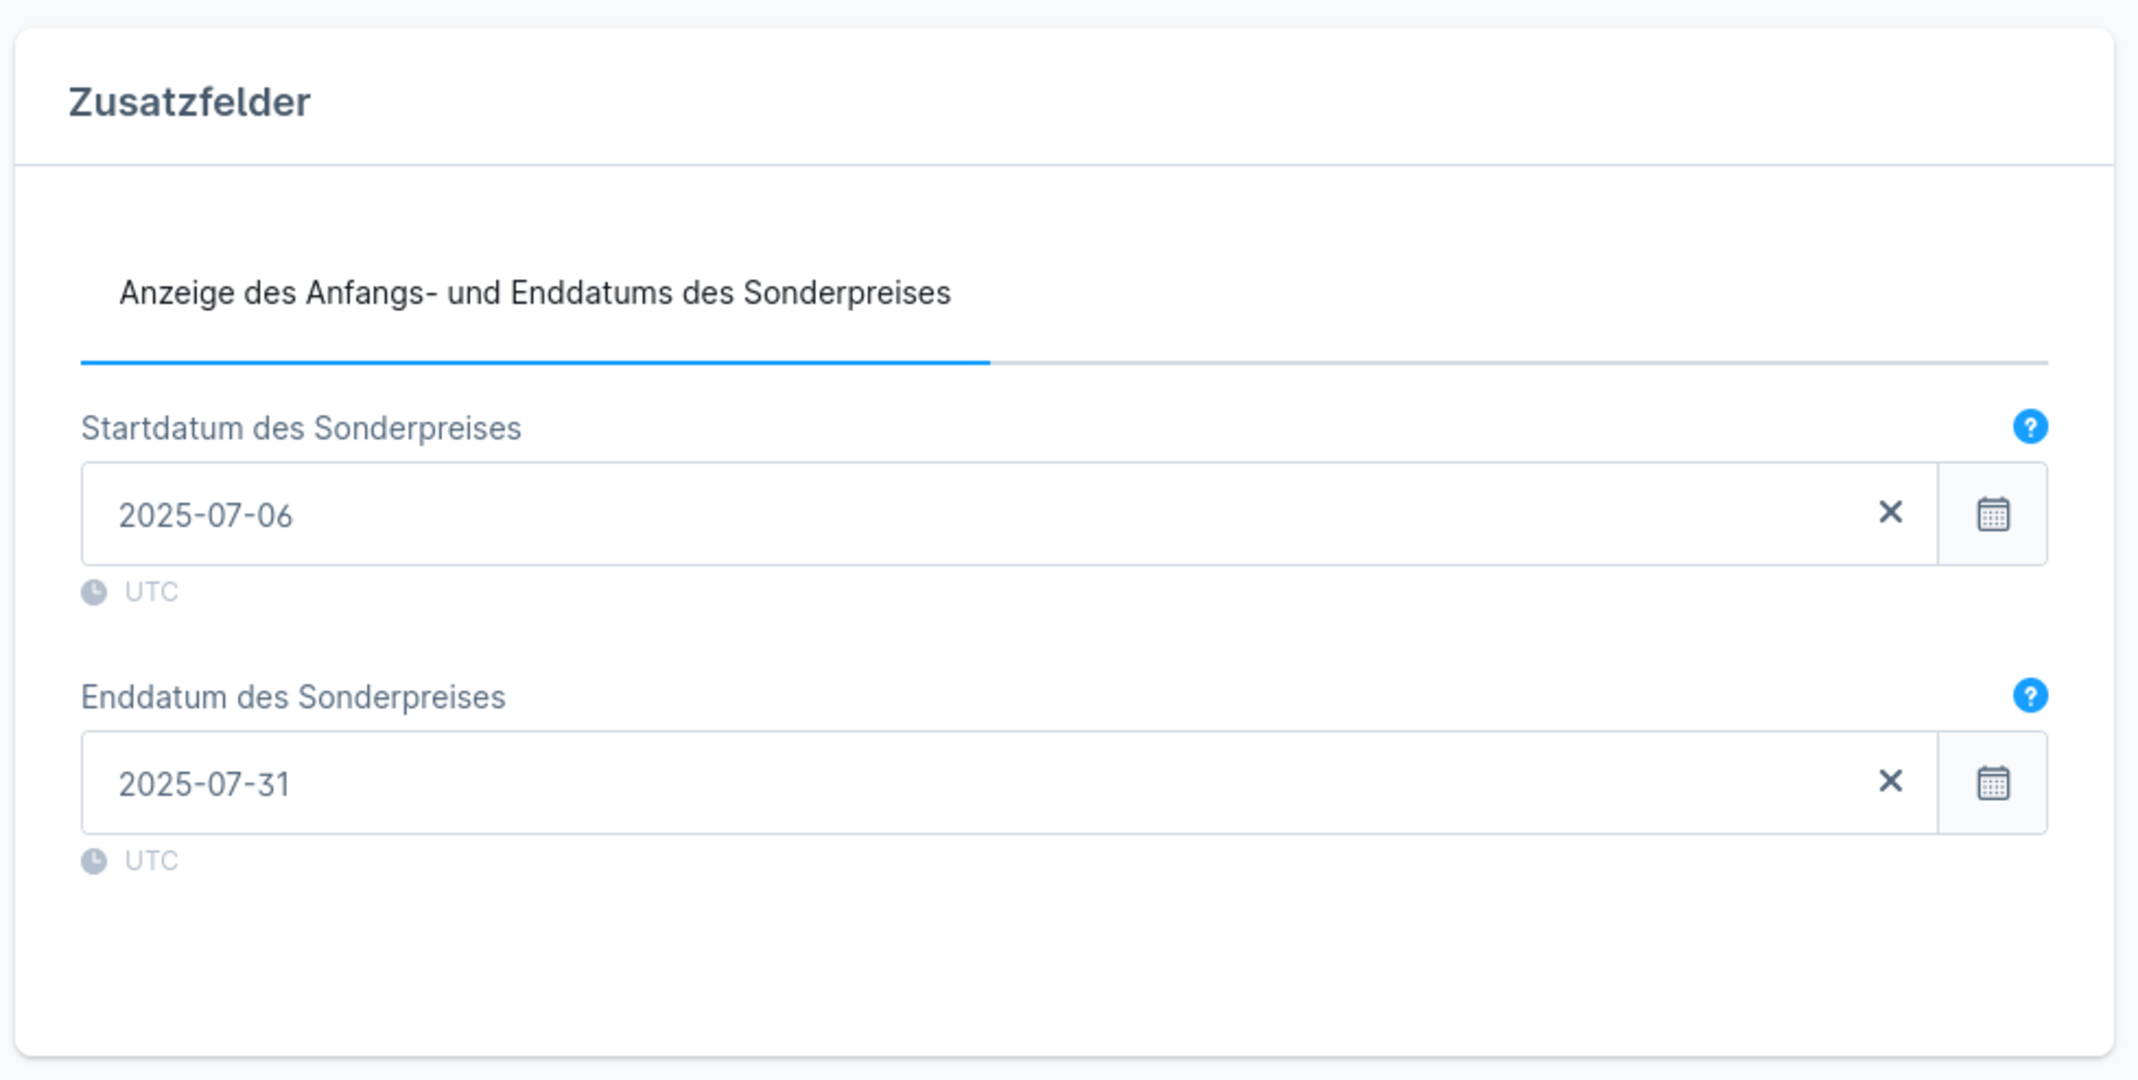Click UTC timezone text under the end date
Screen dimensions: 2138x1080
151,861
